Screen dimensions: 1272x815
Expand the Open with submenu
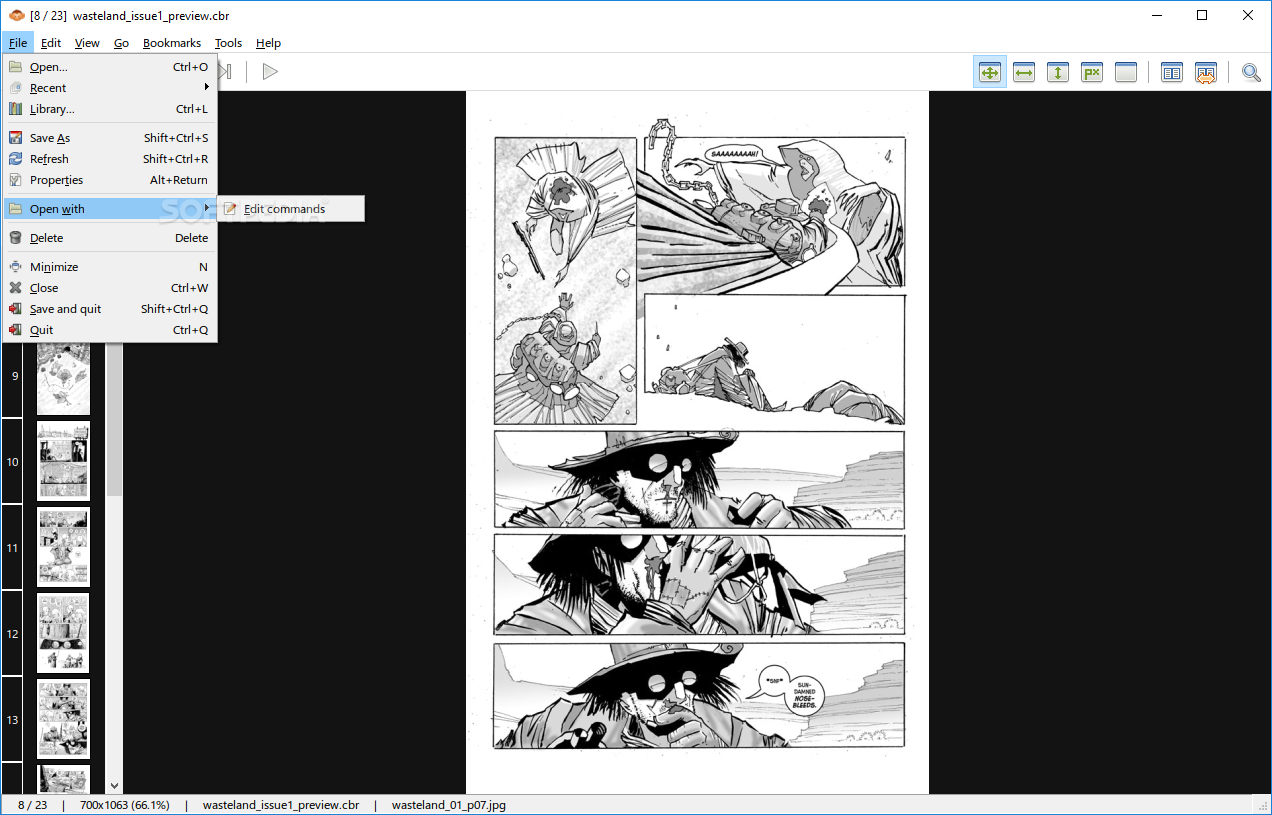click(x=110, y=209)
